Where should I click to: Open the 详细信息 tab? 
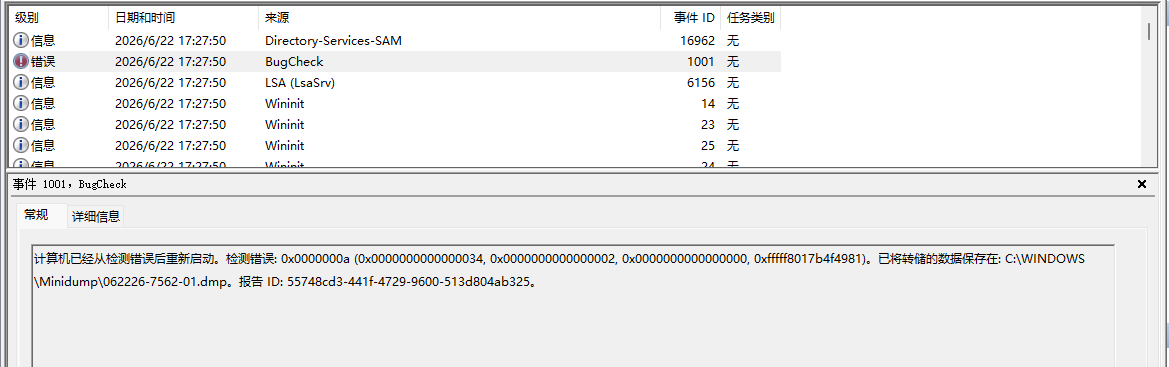point(95,217)
